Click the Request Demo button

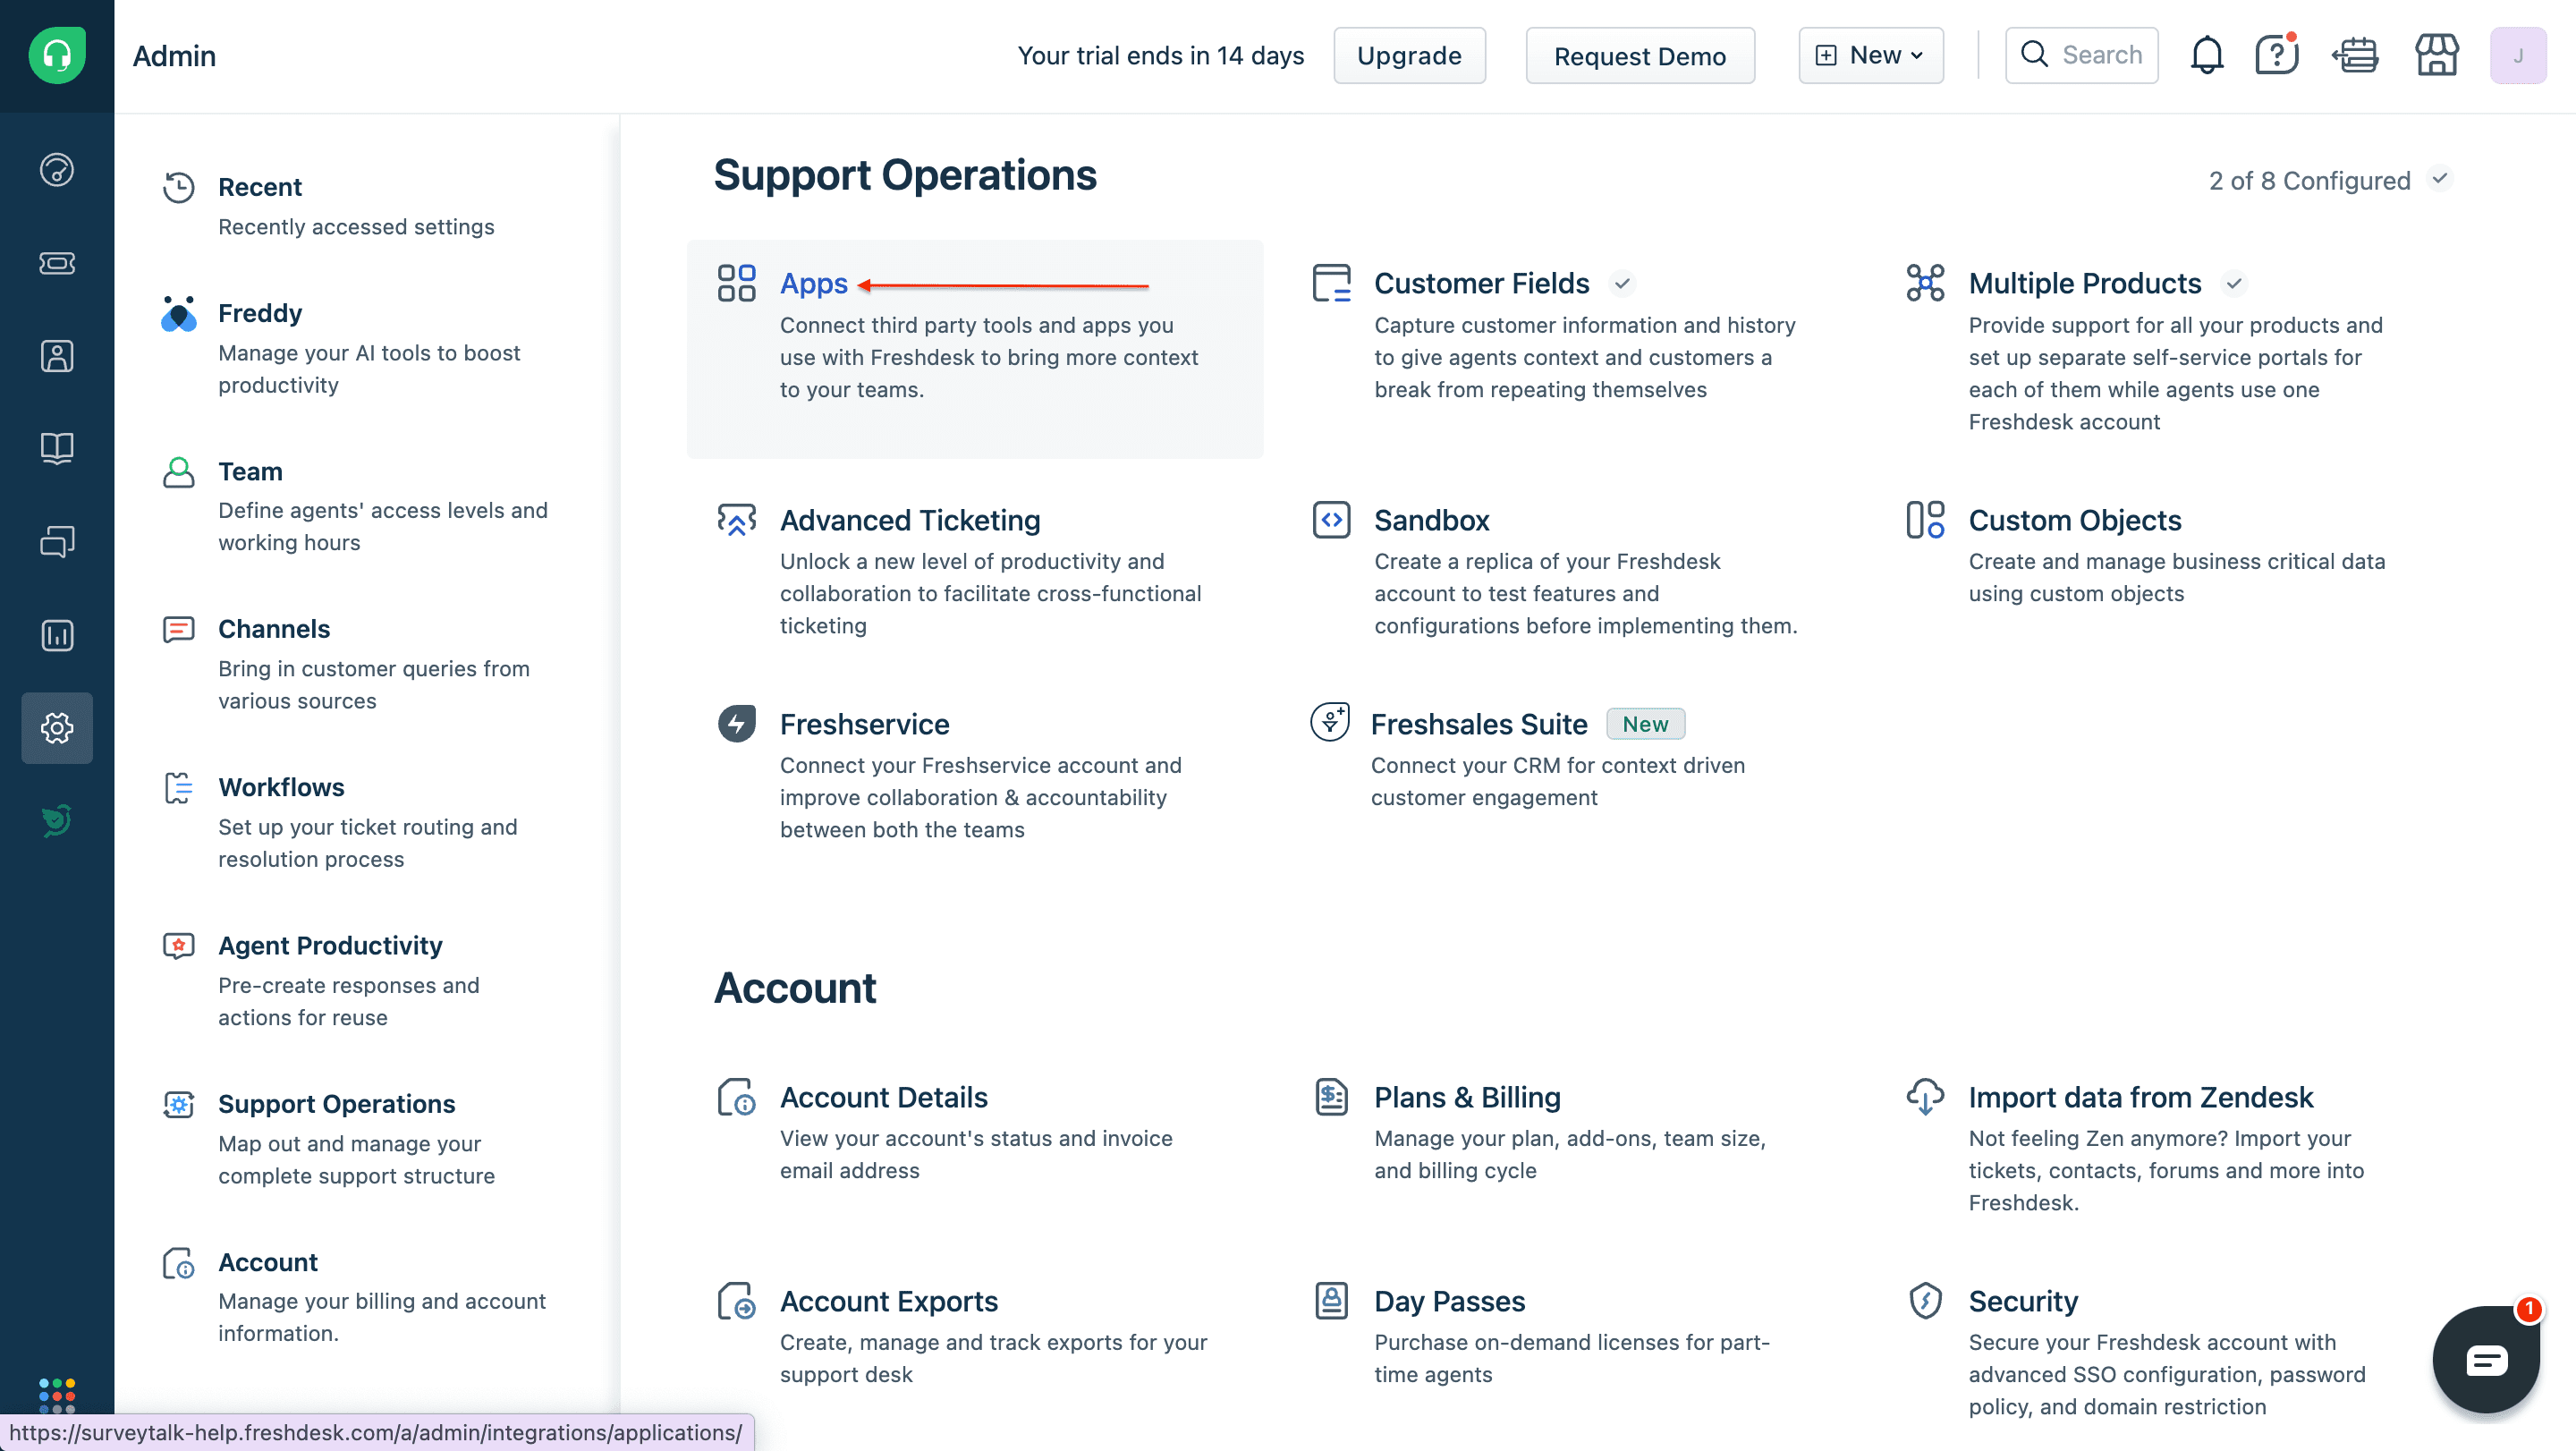click(1639, 56)
